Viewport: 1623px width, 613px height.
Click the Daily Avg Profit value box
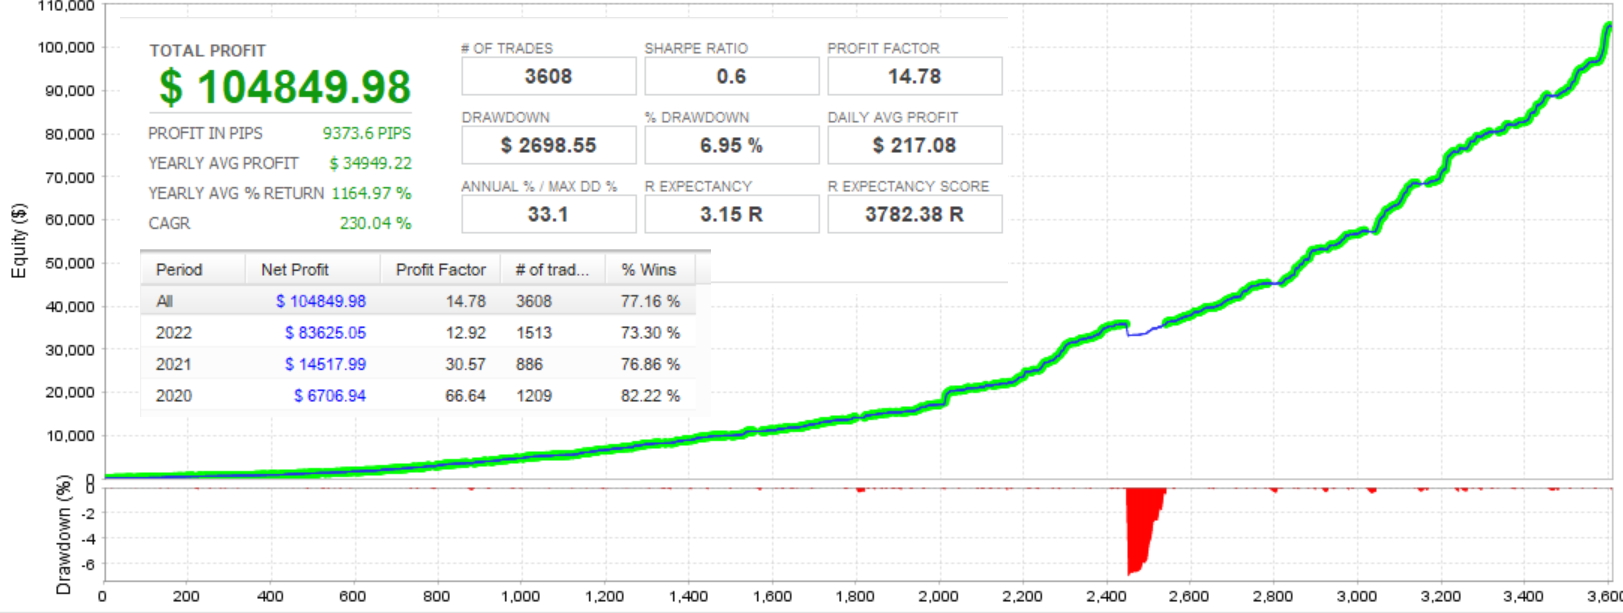click(x=914, y=146)
